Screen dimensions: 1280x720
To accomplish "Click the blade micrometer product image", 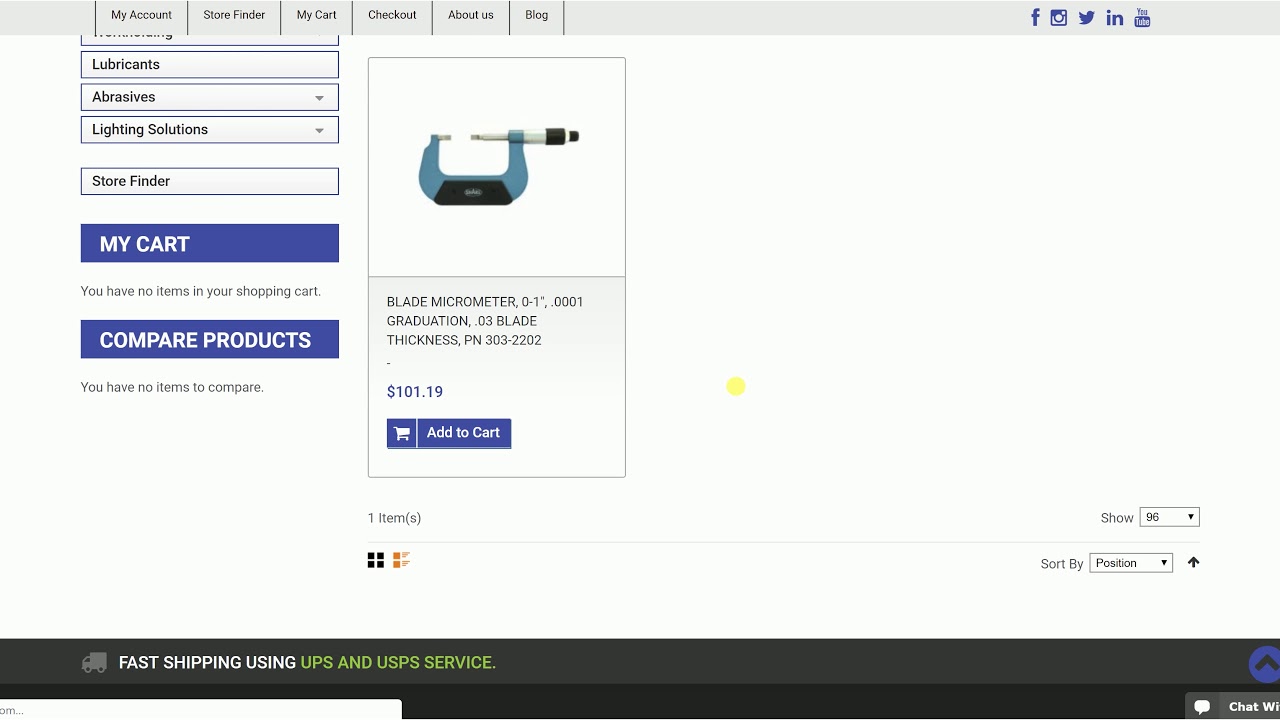I will point(497,167).
